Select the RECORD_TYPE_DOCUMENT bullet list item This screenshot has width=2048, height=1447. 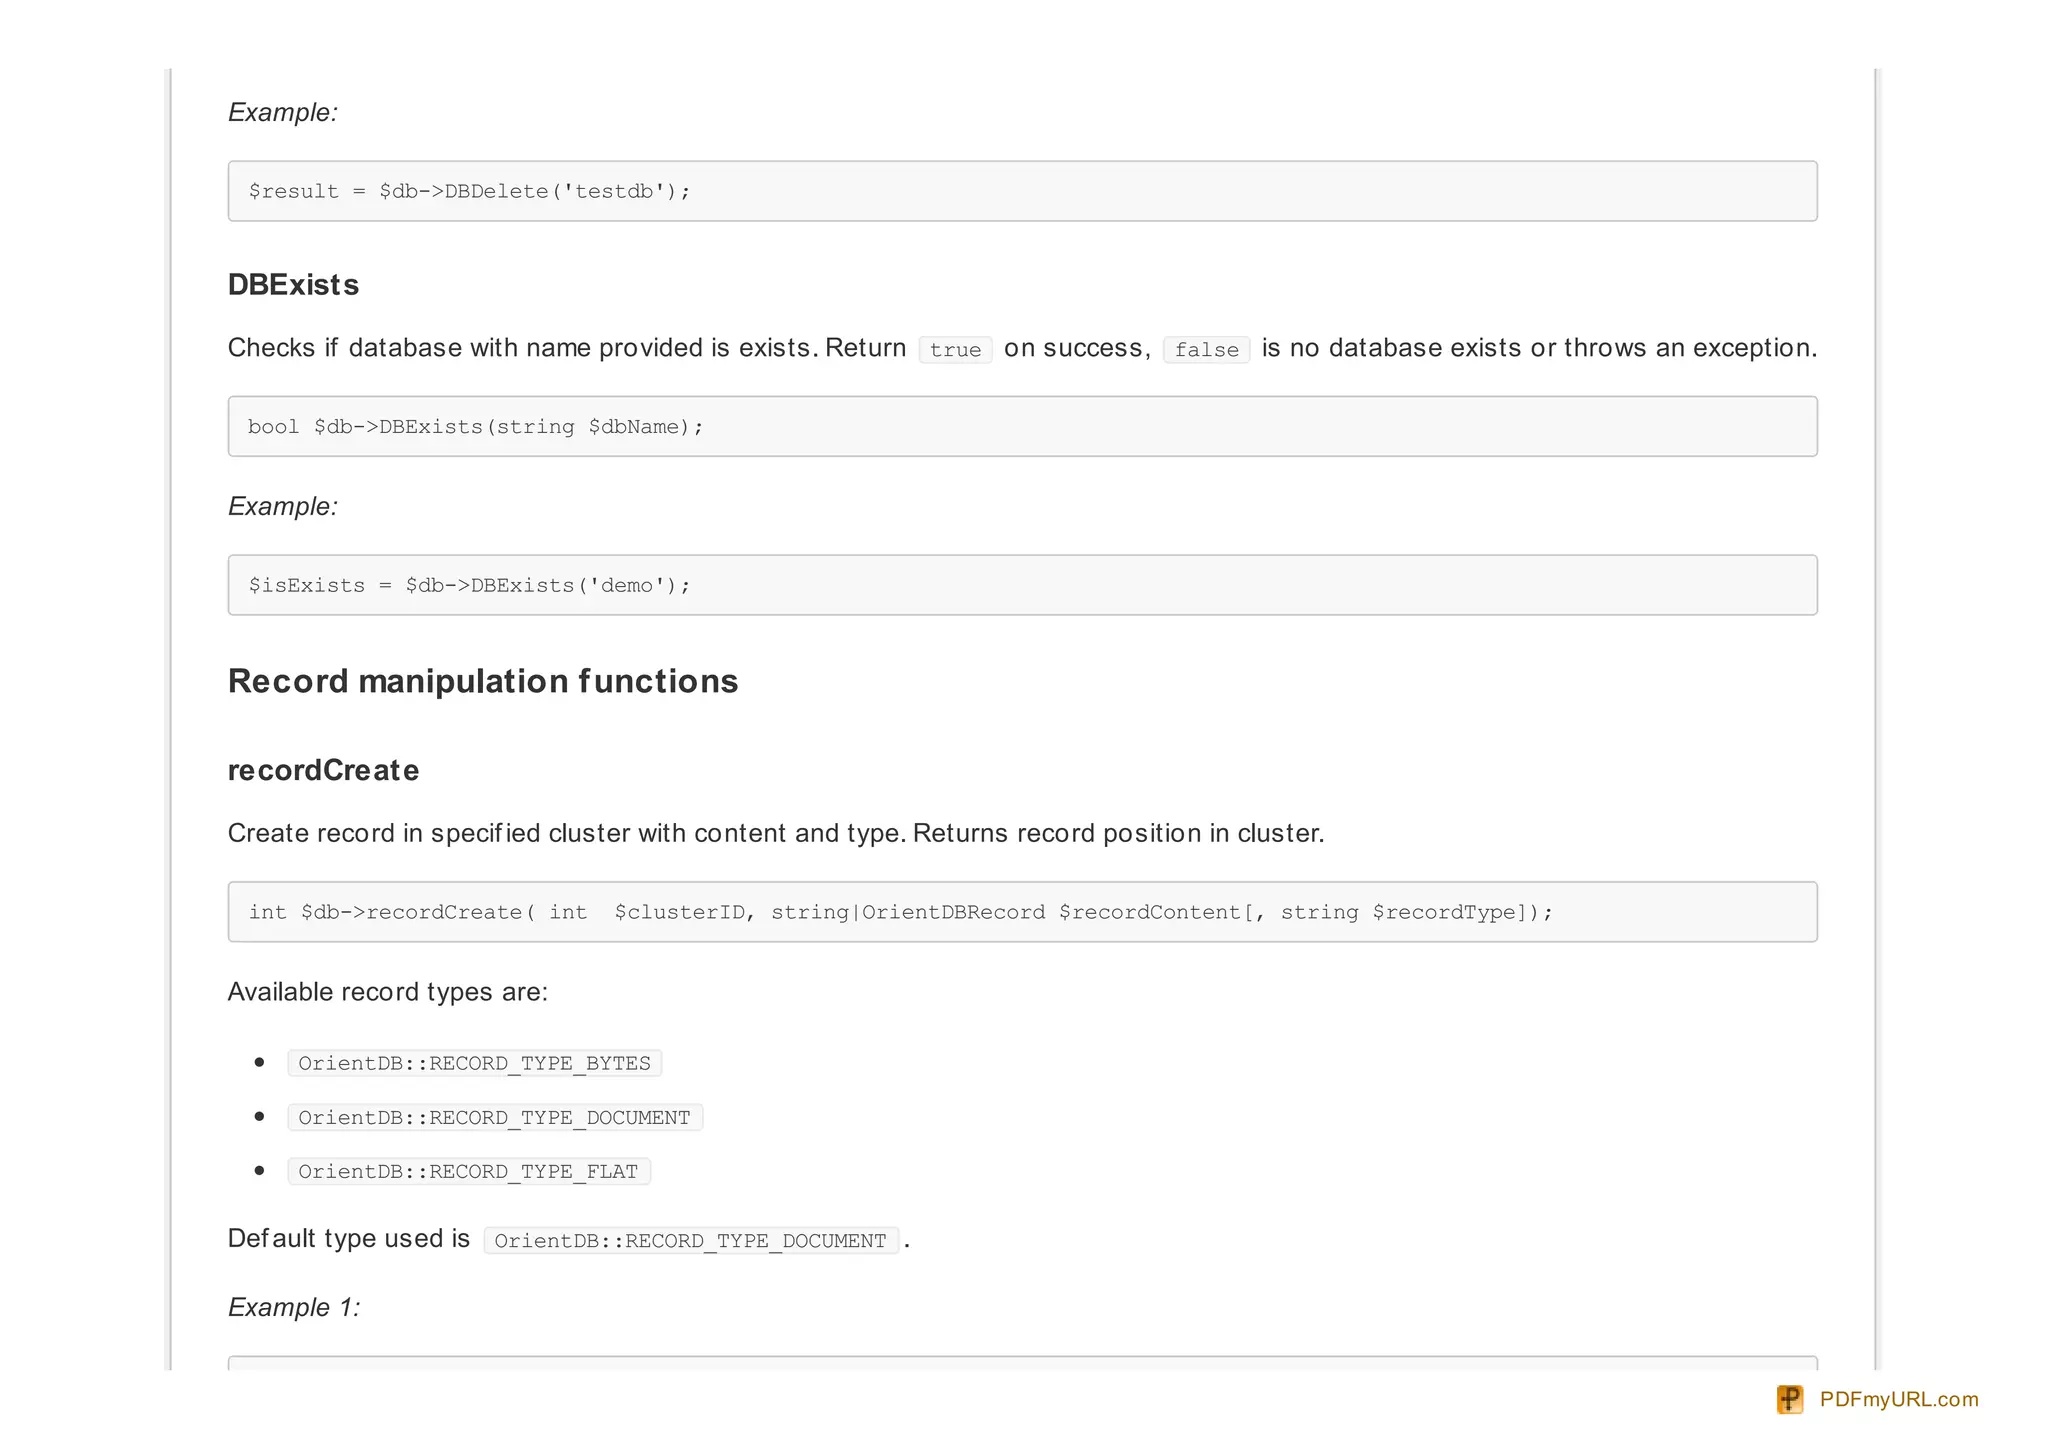[x=494, y=1117]
